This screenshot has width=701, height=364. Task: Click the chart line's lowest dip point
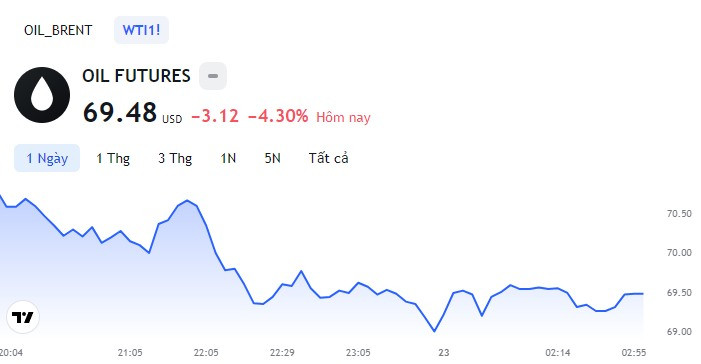[434, 331]
